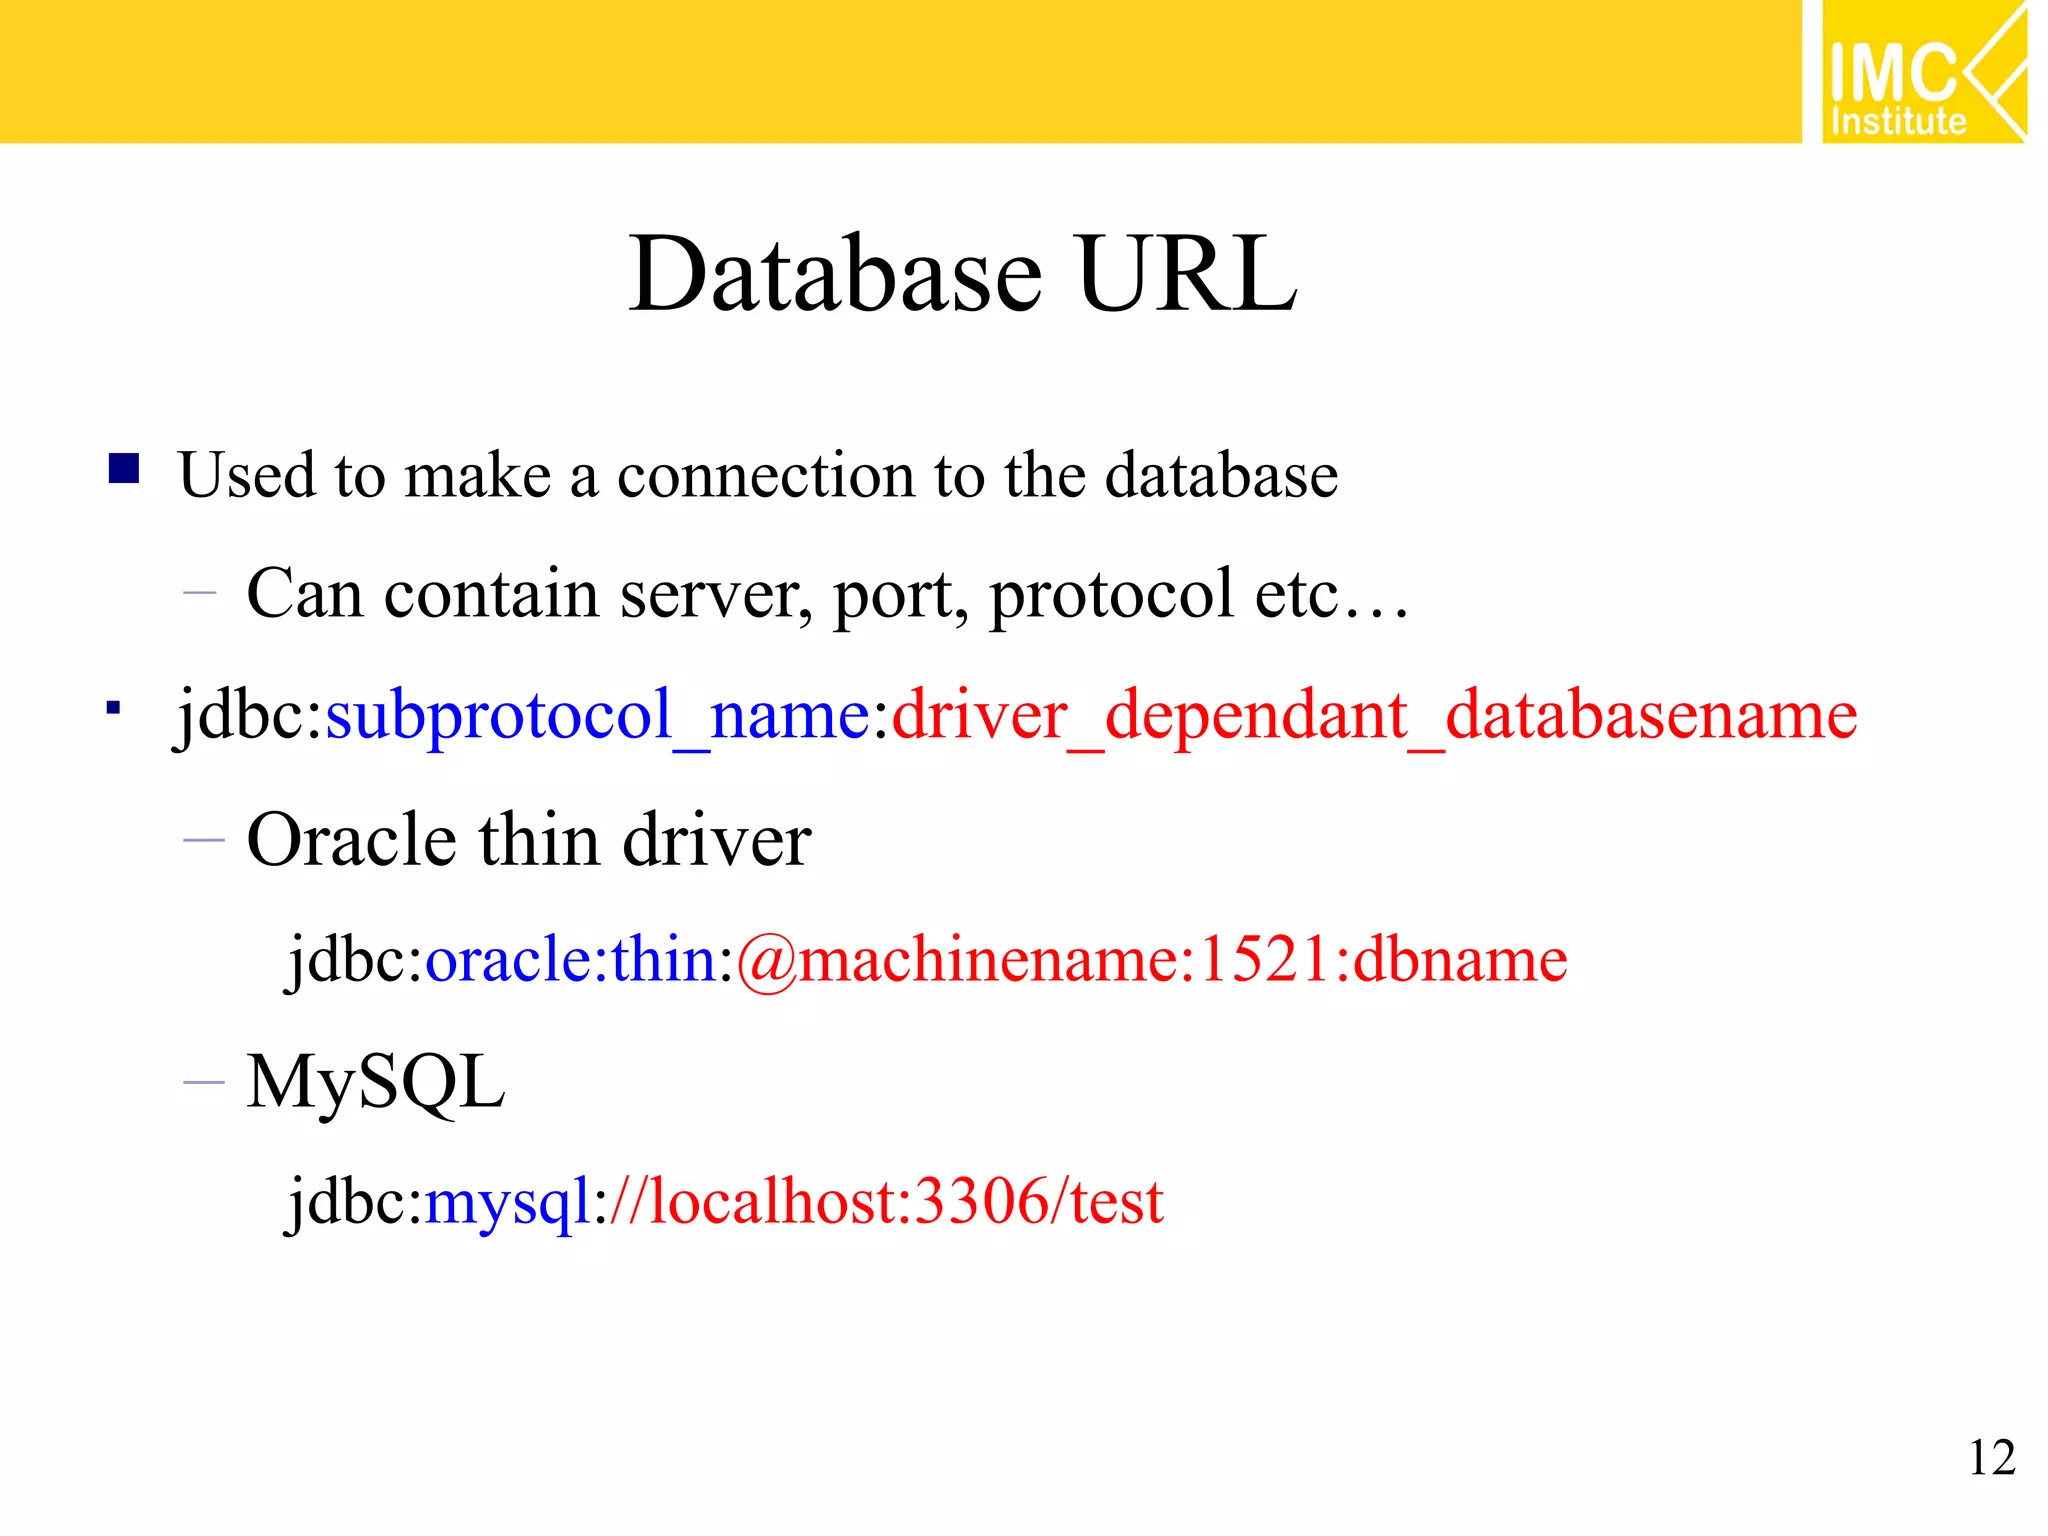Click the red '//localhost:3306/test' text
This screenshot has height=1536, width=2048.
pyautogui.click(x=886, y=1201)
